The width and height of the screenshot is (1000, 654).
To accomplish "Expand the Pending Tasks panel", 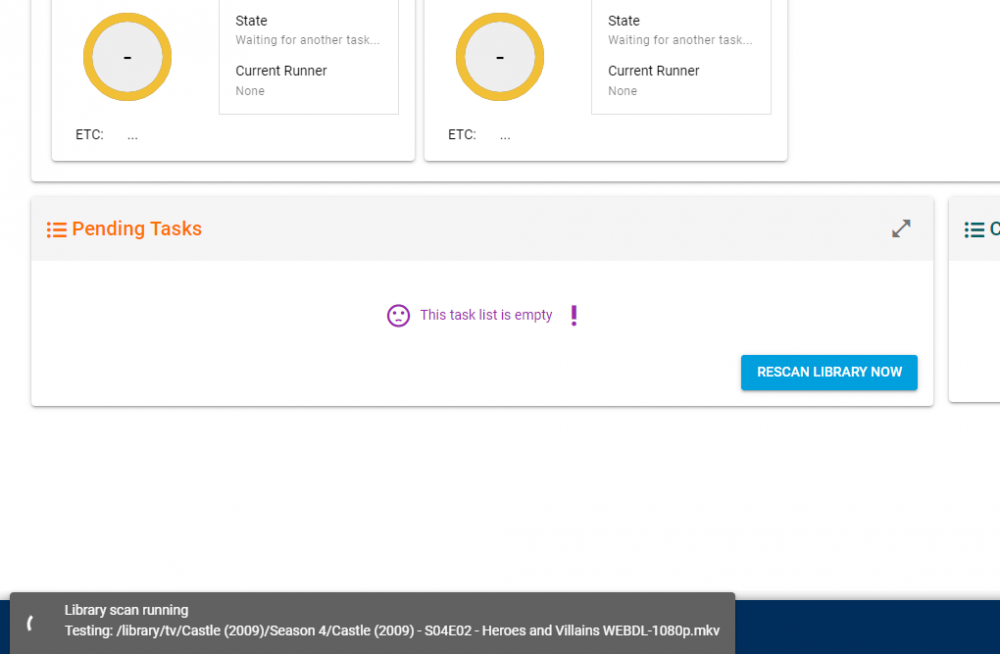I will (901, 228).
